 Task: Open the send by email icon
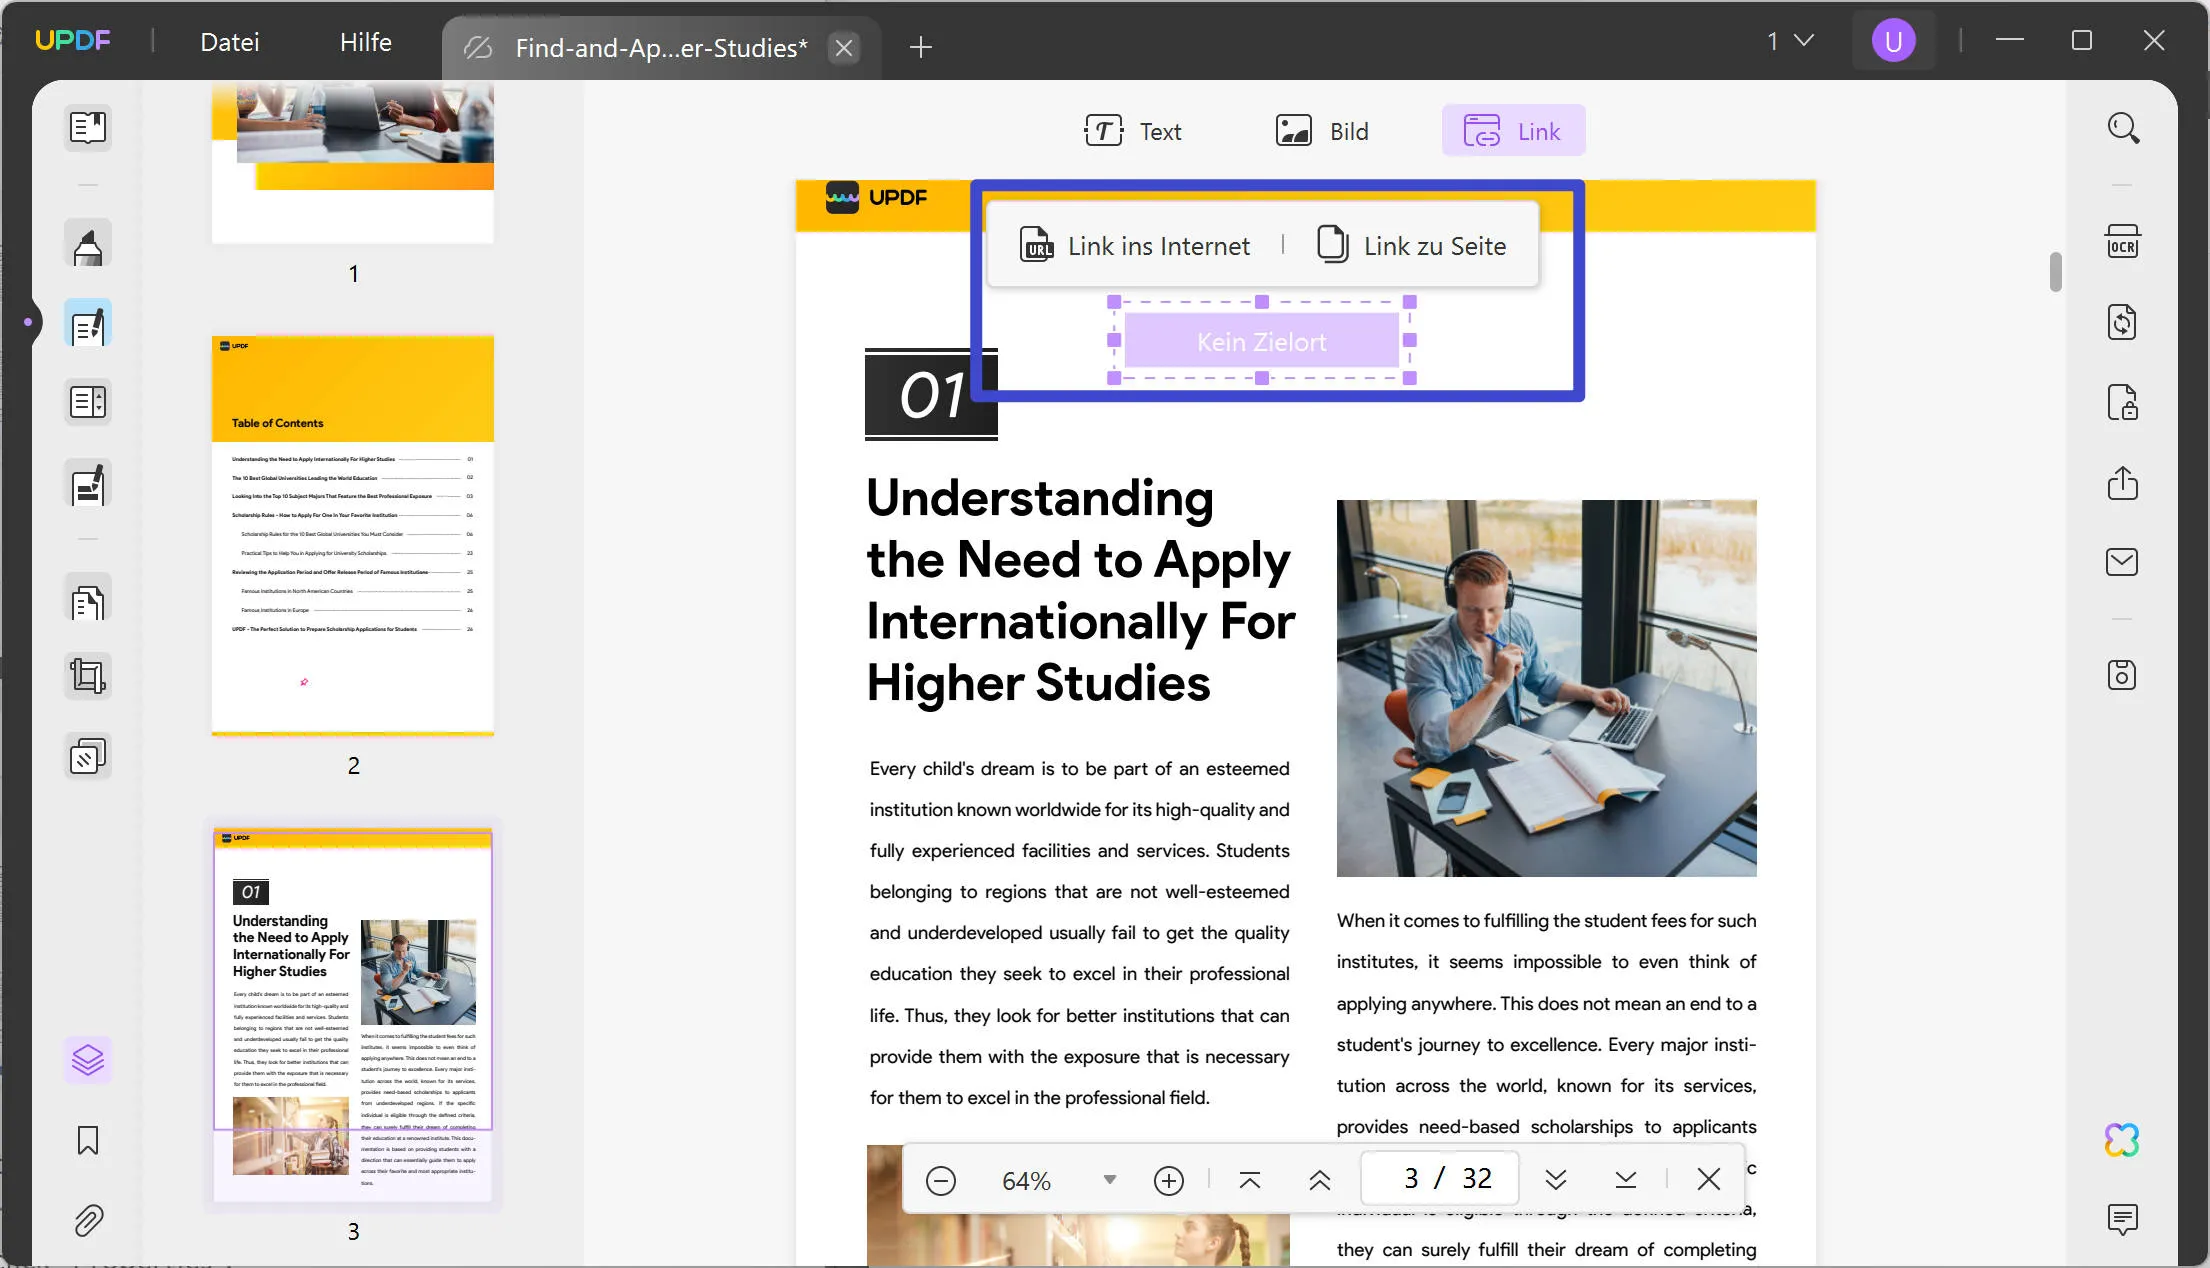[2122, 562]
